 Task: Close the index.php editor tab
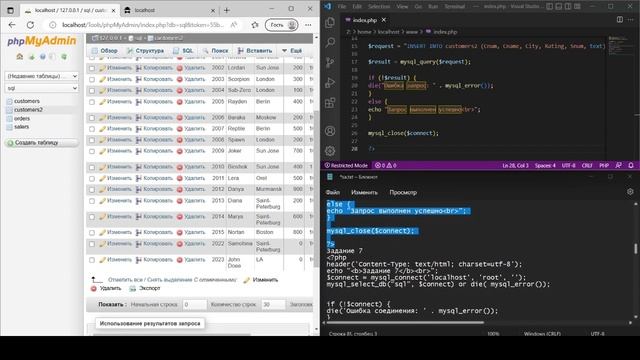(x=384, y=20)
